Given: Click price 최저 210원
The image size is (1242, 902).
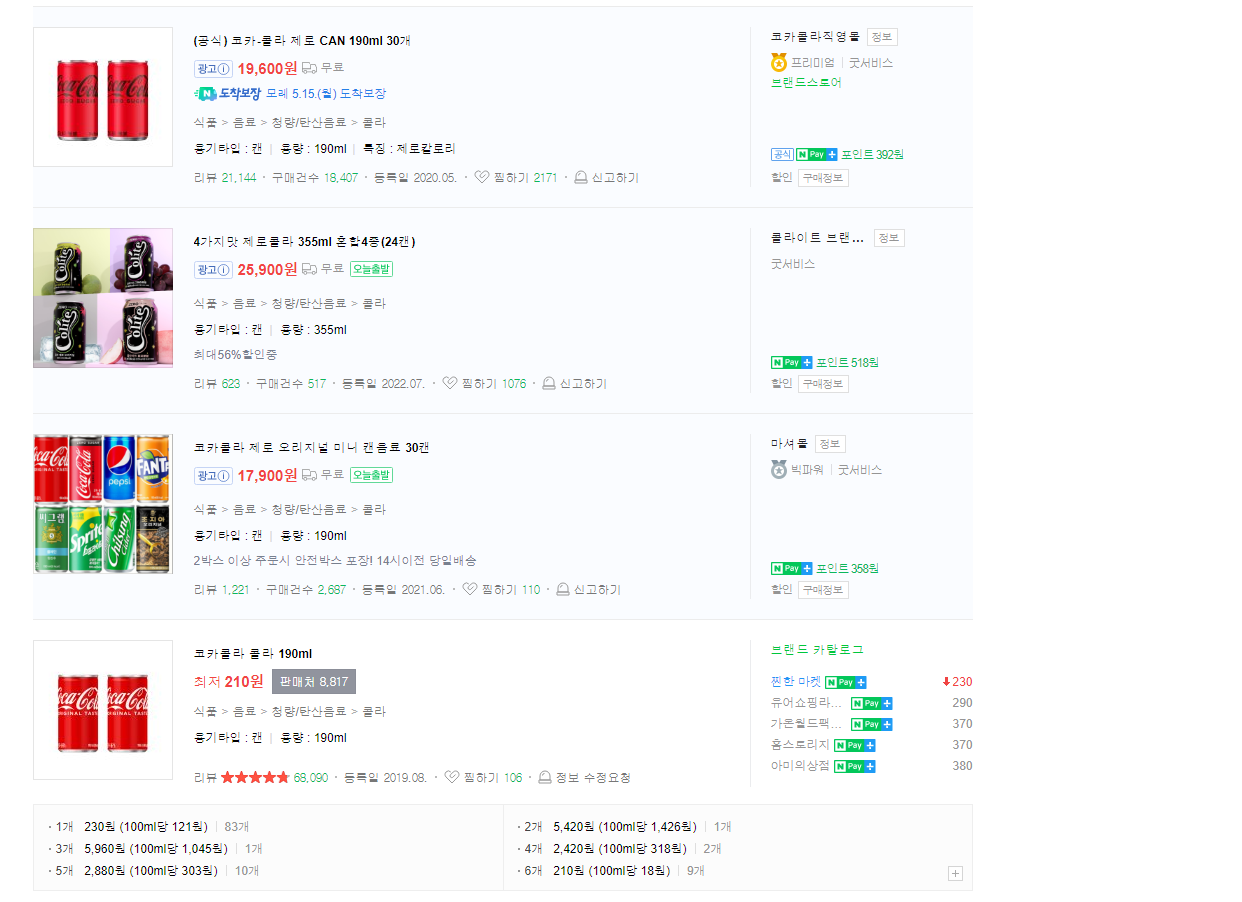Looking at the screenshot, I should [229, 682].
